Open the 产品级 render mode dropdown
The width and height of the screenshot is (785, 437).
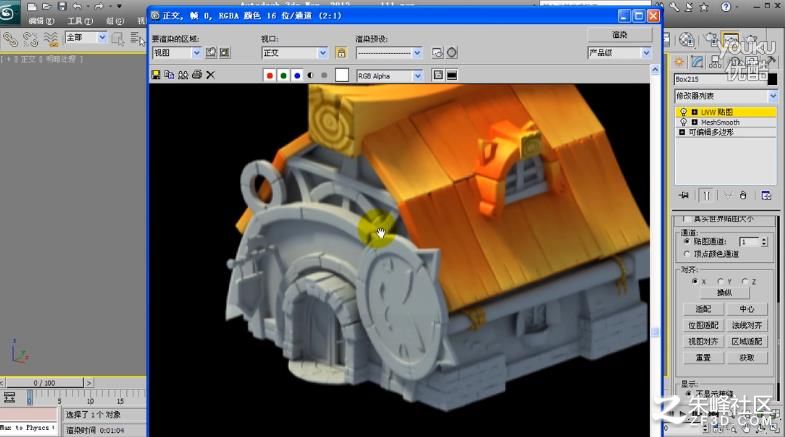(x=620, y=53)
